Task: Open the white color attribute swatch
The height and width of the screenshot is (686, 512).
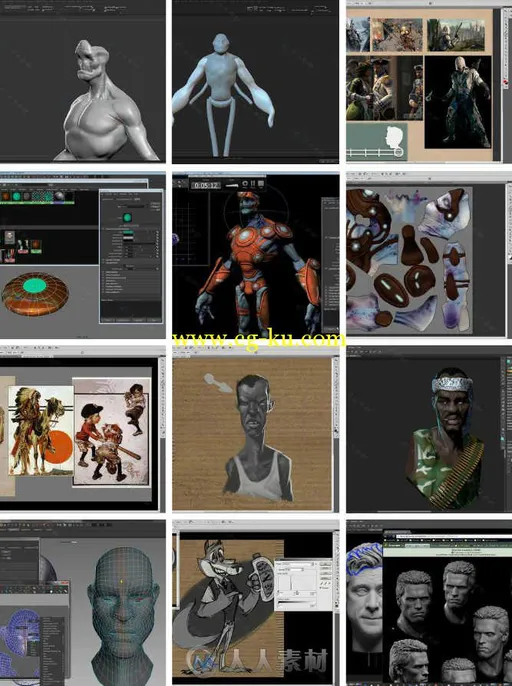Action: click(x=128, y=238)
